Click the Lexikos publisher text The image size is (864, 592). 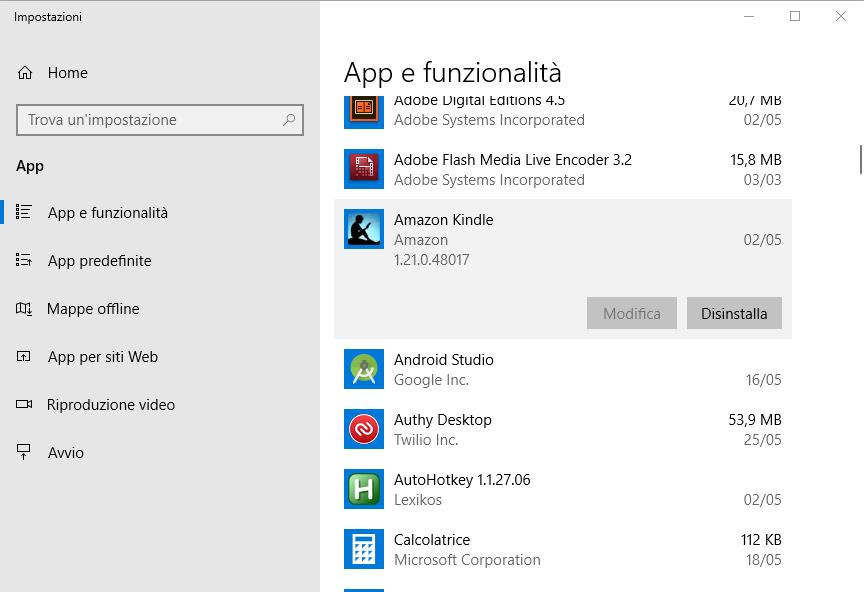(x=418, y=500)
